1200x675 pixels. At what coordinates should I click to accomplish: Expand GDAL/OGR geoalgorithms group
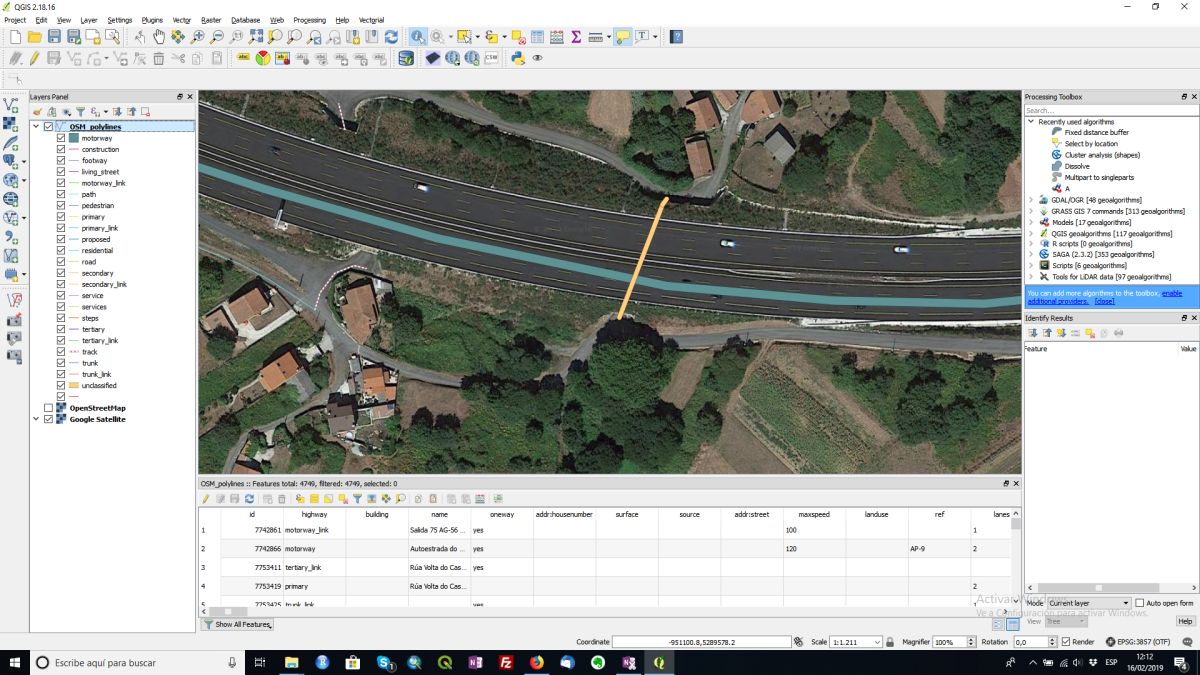pos(1031,200)
